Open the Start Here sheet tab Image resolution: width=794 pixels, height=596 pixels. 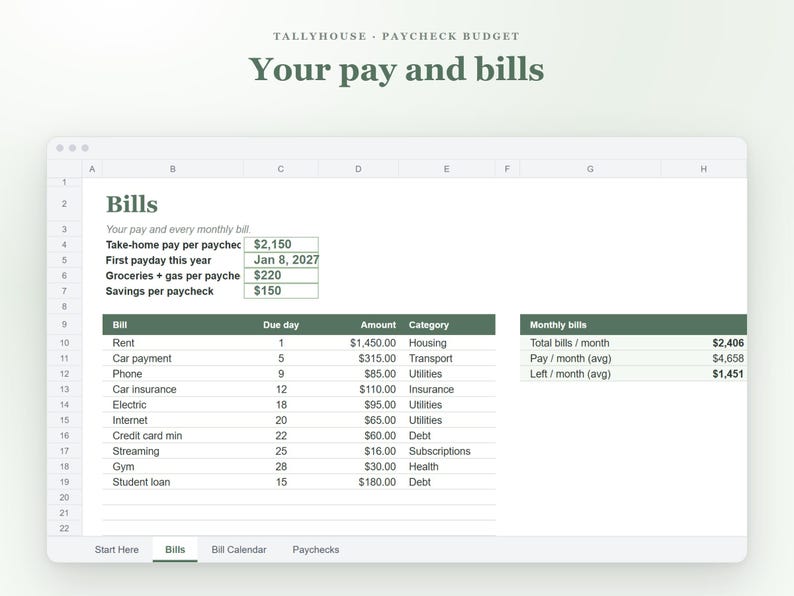116,549
